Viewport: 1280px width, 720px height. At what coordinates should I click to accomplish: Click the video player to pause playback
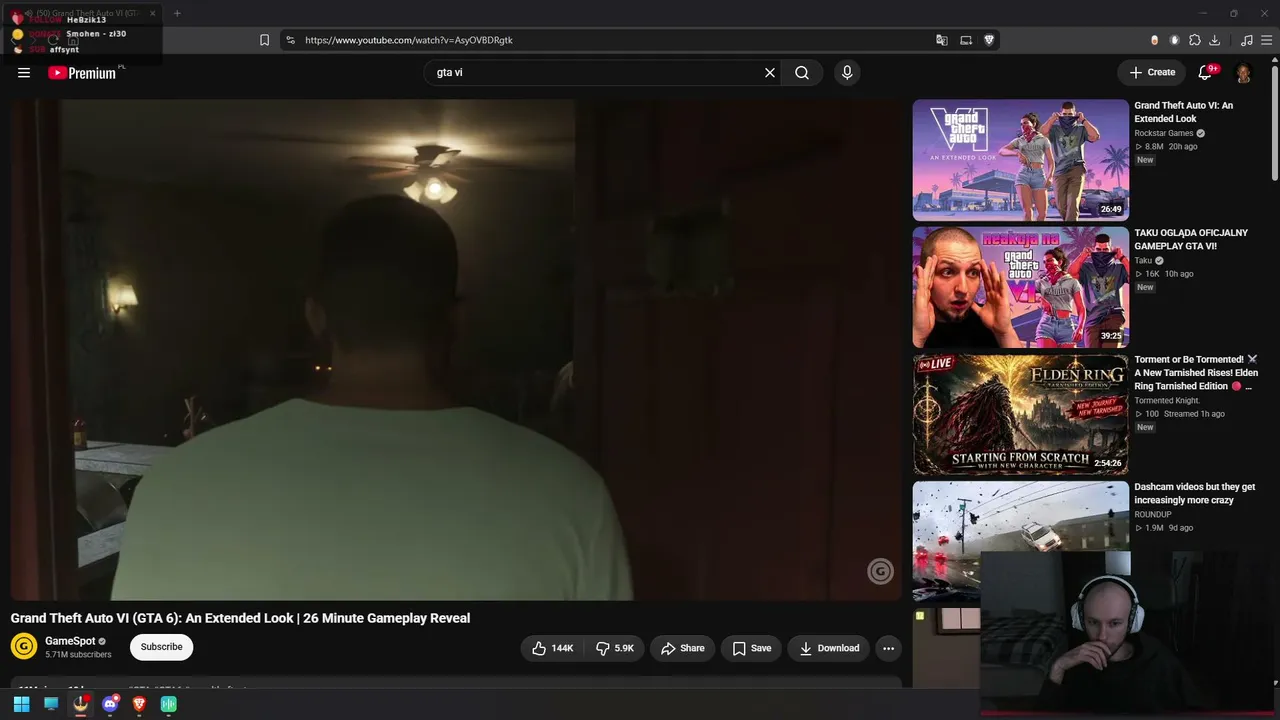pyautogui.click(x=456, y=349)
